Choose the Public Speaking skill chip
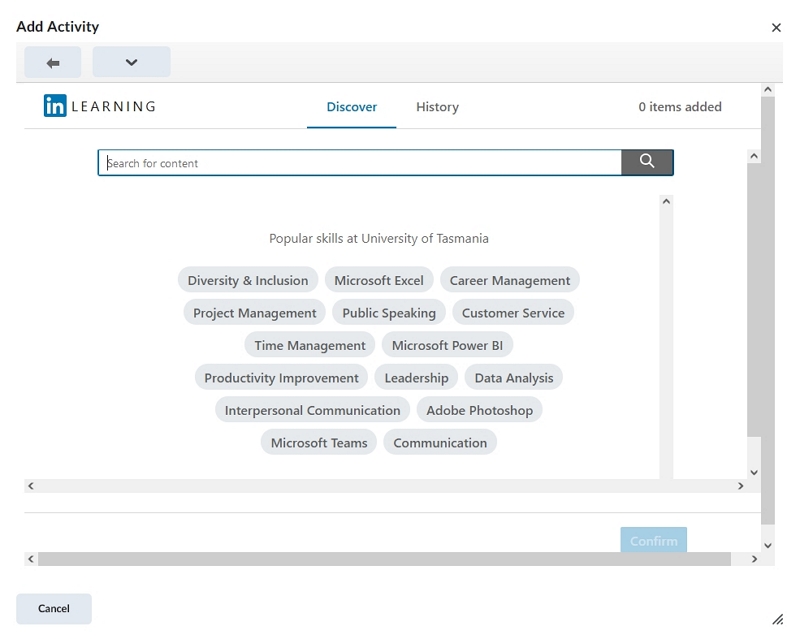Image resolution: width=800 pixels, height=639 pixels. click(389, 313)
